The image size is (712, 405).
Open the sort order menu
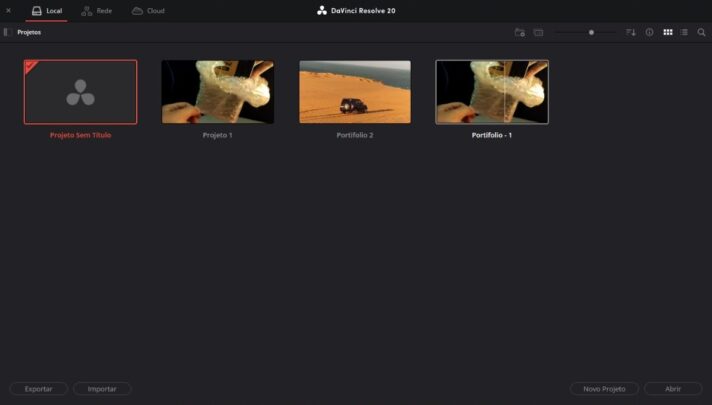[631, 32]
